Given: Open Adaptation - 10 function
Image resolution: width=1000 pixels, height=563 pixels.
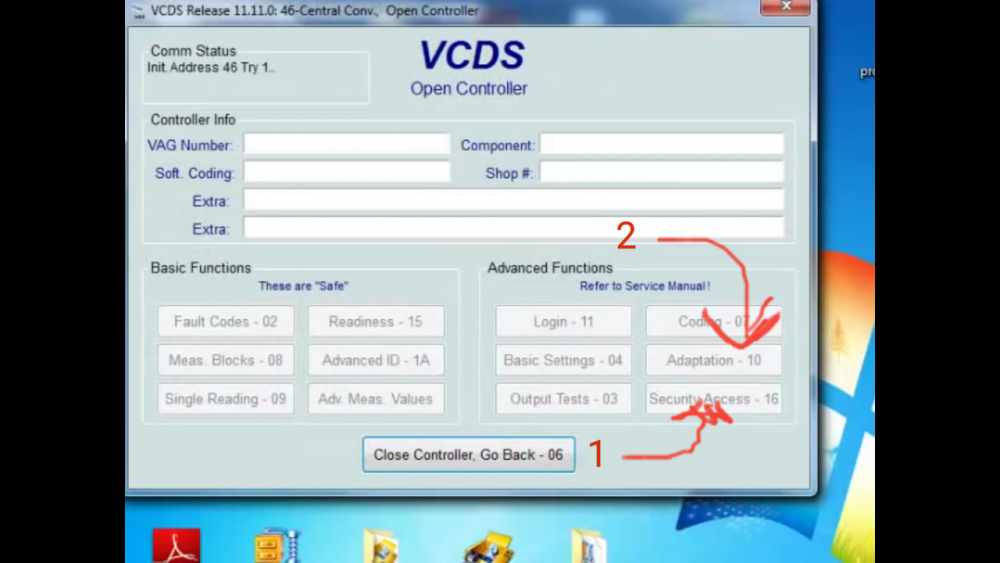Looking at the screenshot, I should 714,360.
